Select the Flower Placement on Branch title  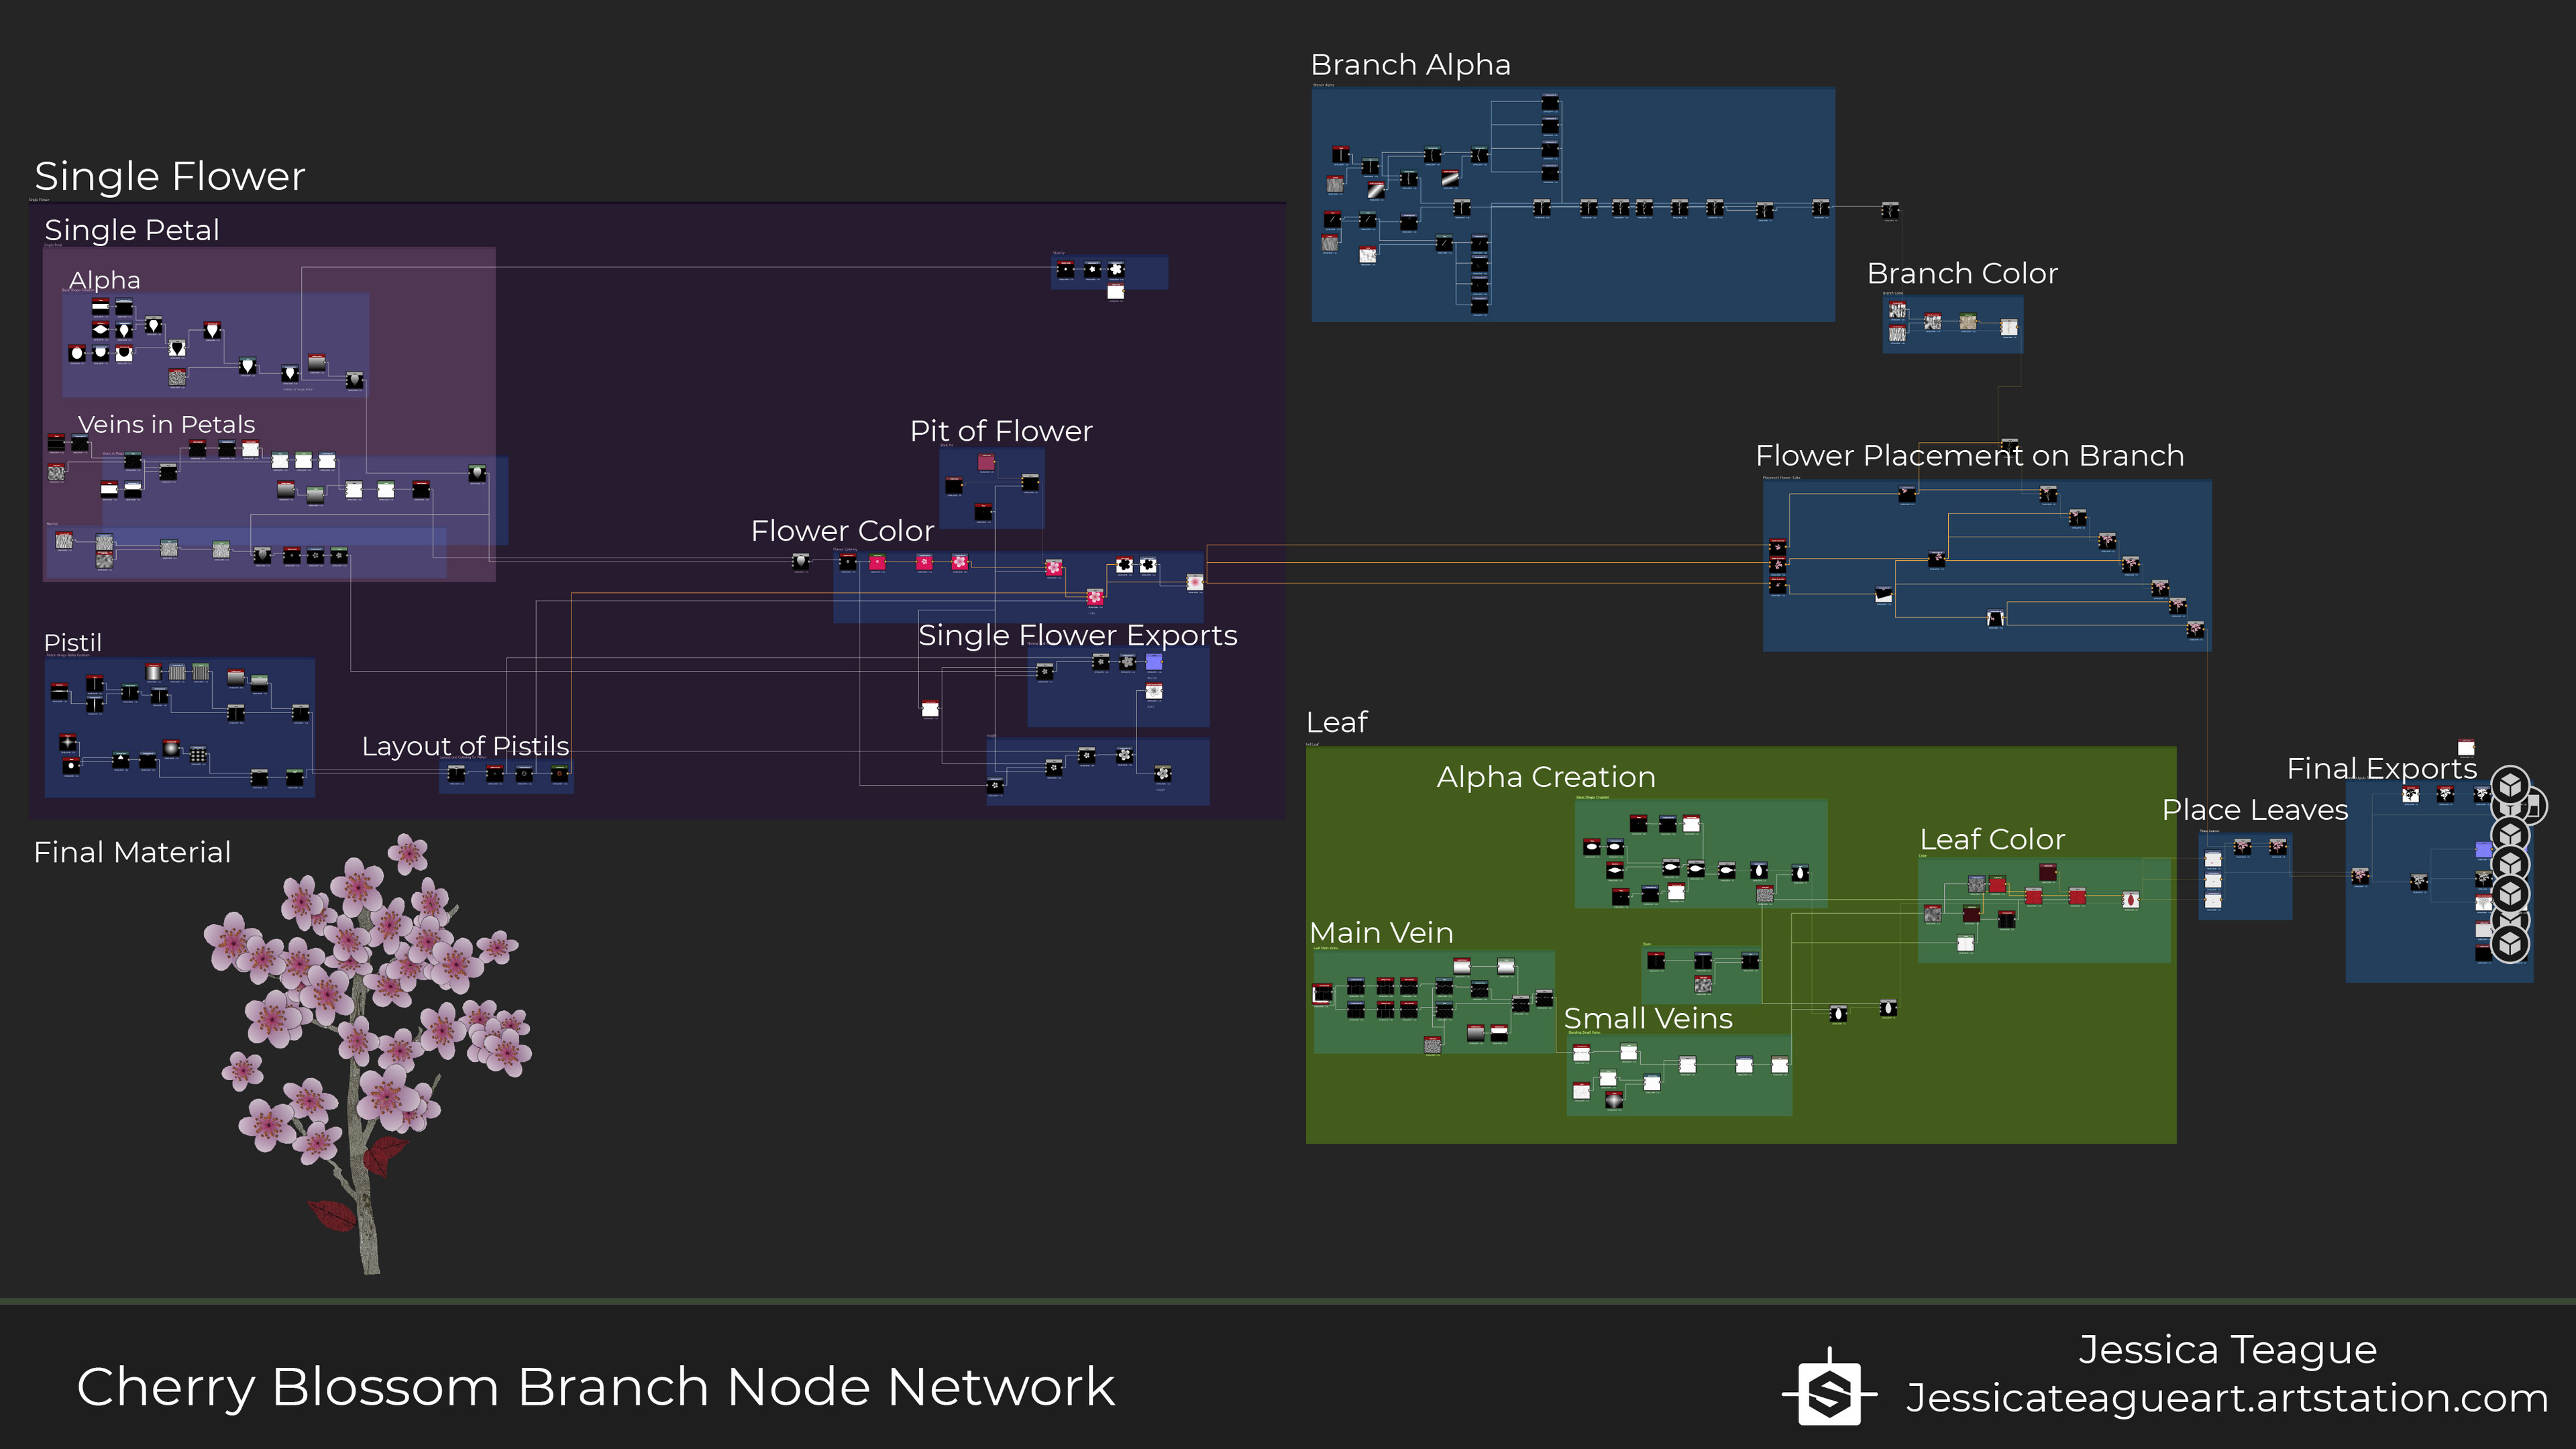click(x=1969, y=456)
